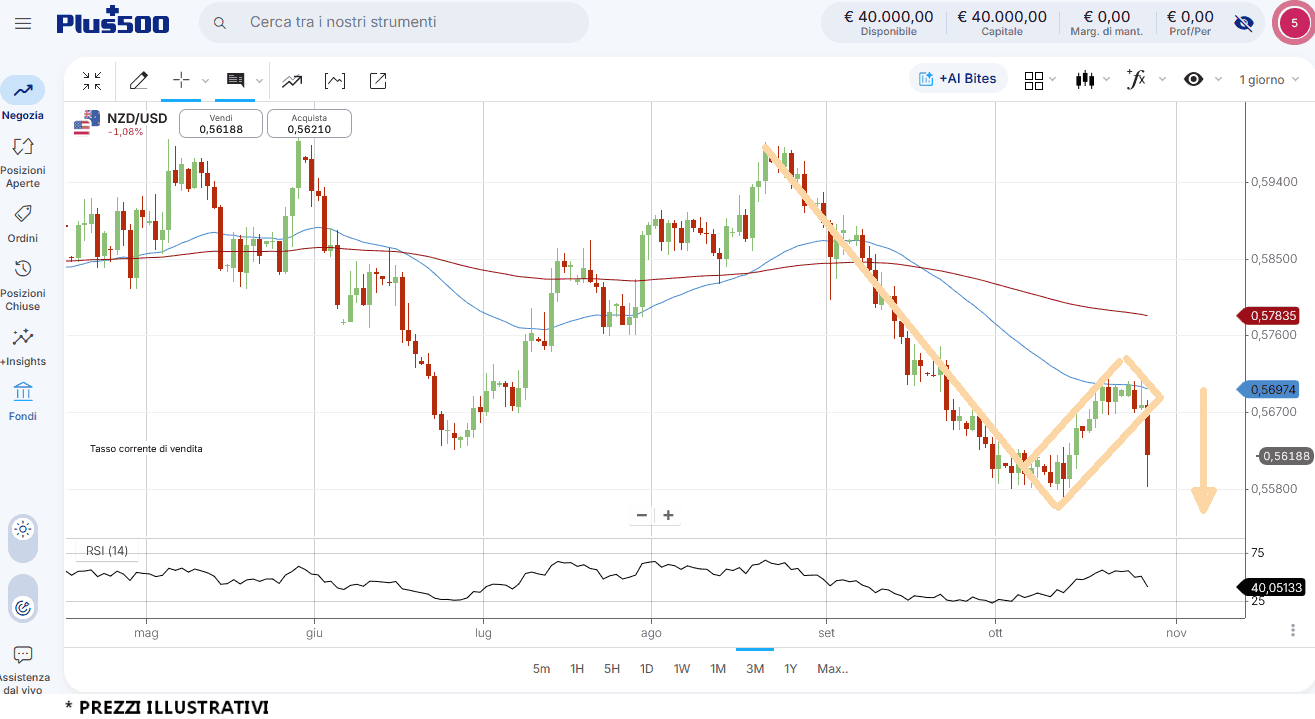Zoom out chart with minus button

tap(642, 516)
